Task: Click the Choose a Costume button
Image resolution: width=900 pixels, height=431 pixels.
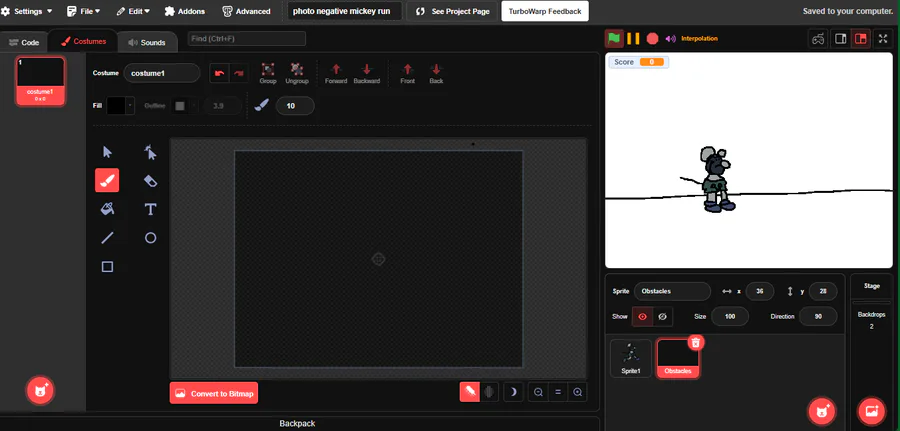Action: pos(40,391)
